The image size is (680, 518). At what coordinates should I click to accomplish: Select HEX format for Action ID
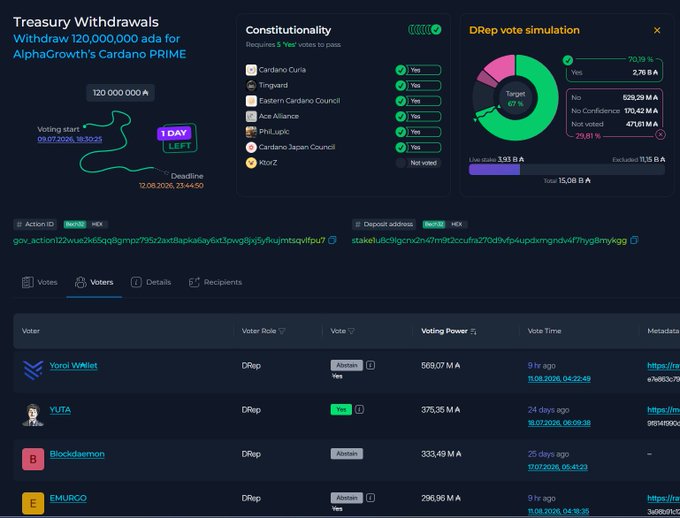click(x=97, y=224)
